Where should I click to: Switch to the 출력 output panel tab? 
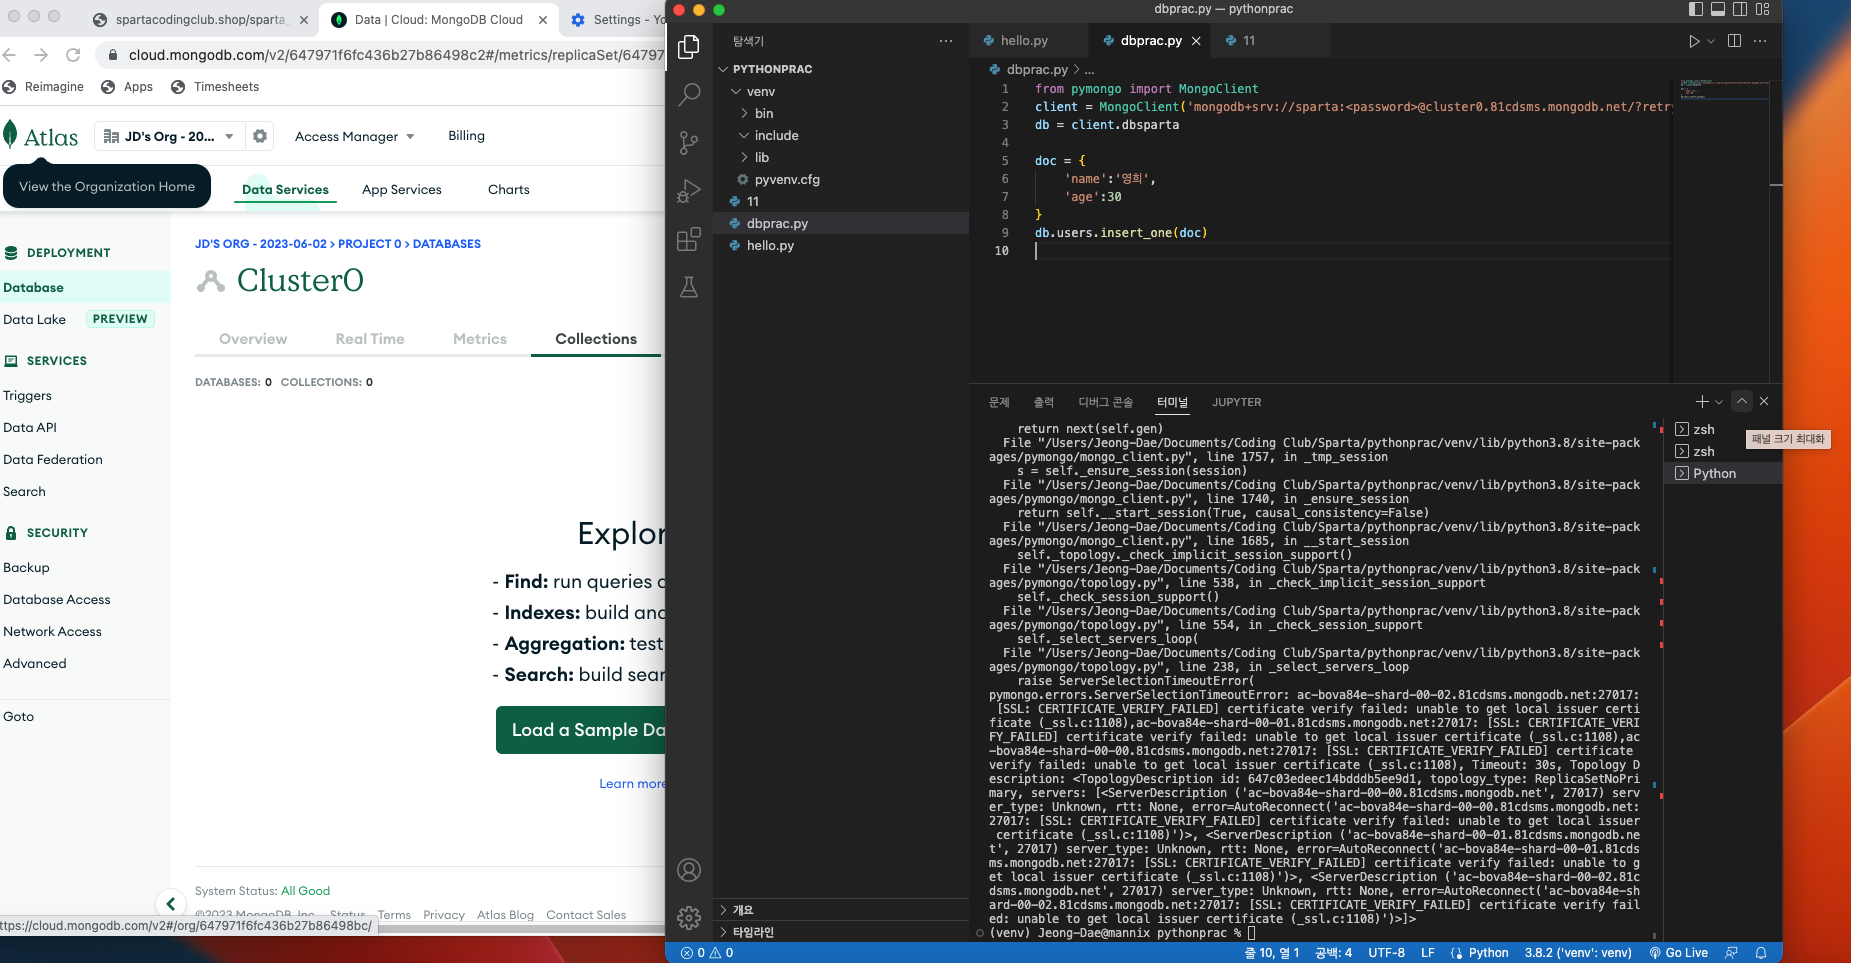[x=1044, y=402]
